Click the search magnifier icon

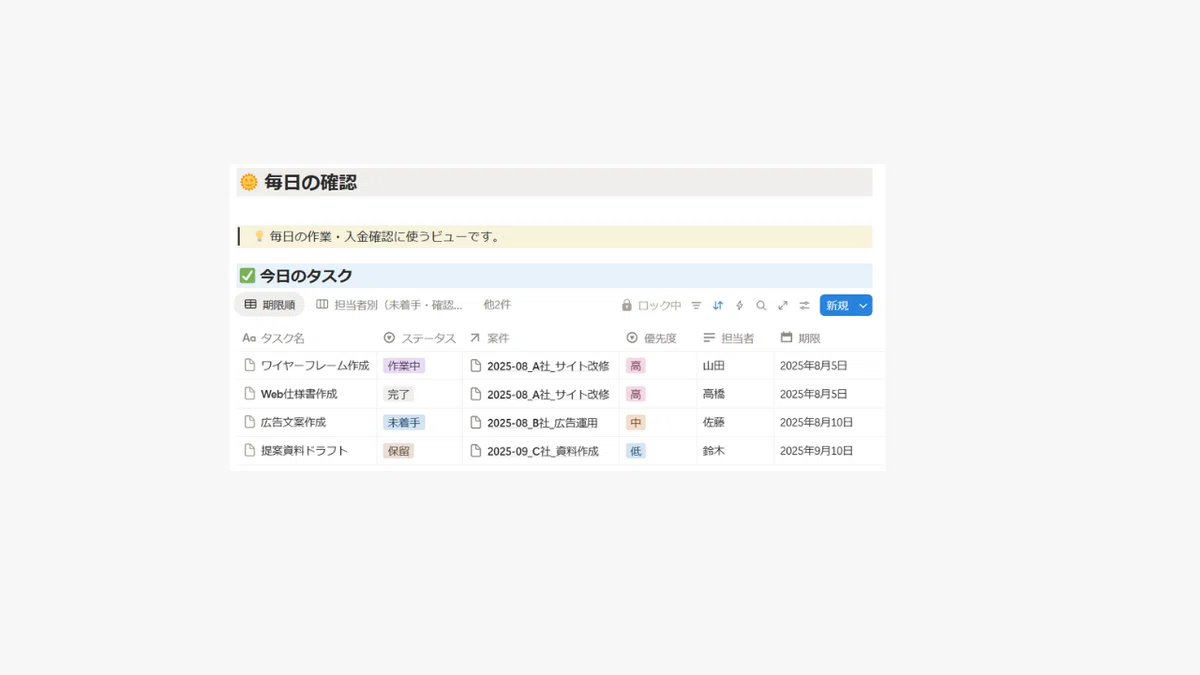761,305
